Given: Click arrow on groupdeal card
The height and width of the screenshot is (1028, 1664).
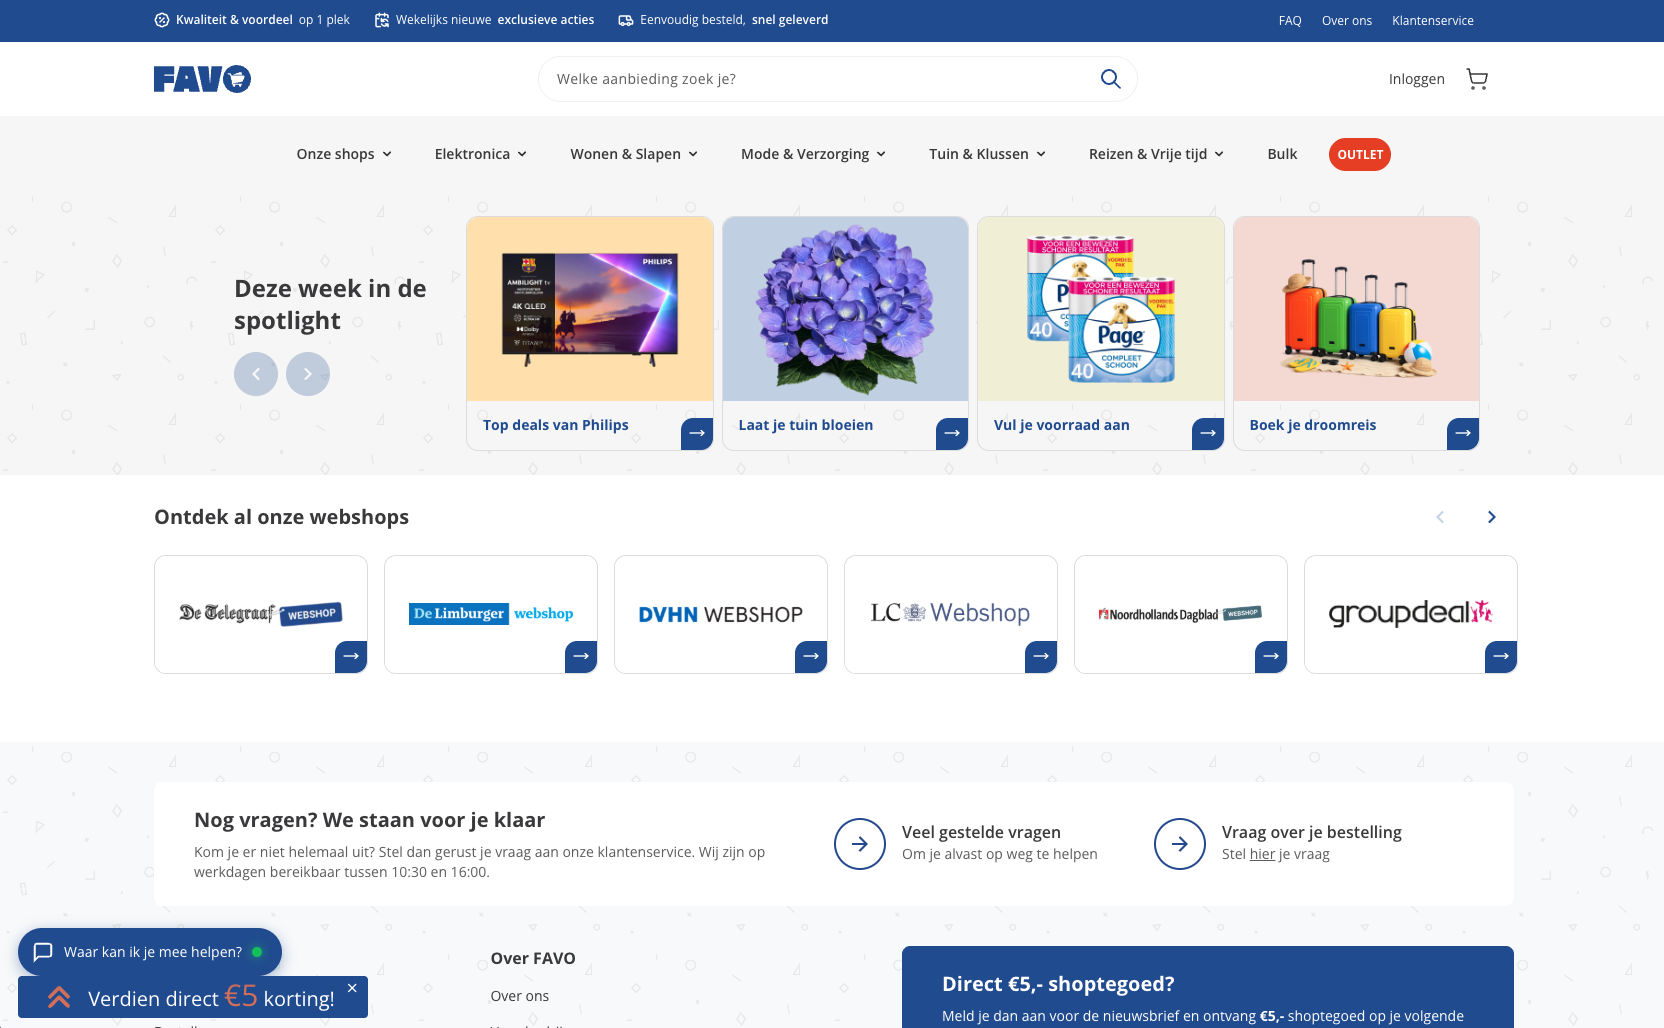Looking at the screenshot, I should (x=1501, y=657).
